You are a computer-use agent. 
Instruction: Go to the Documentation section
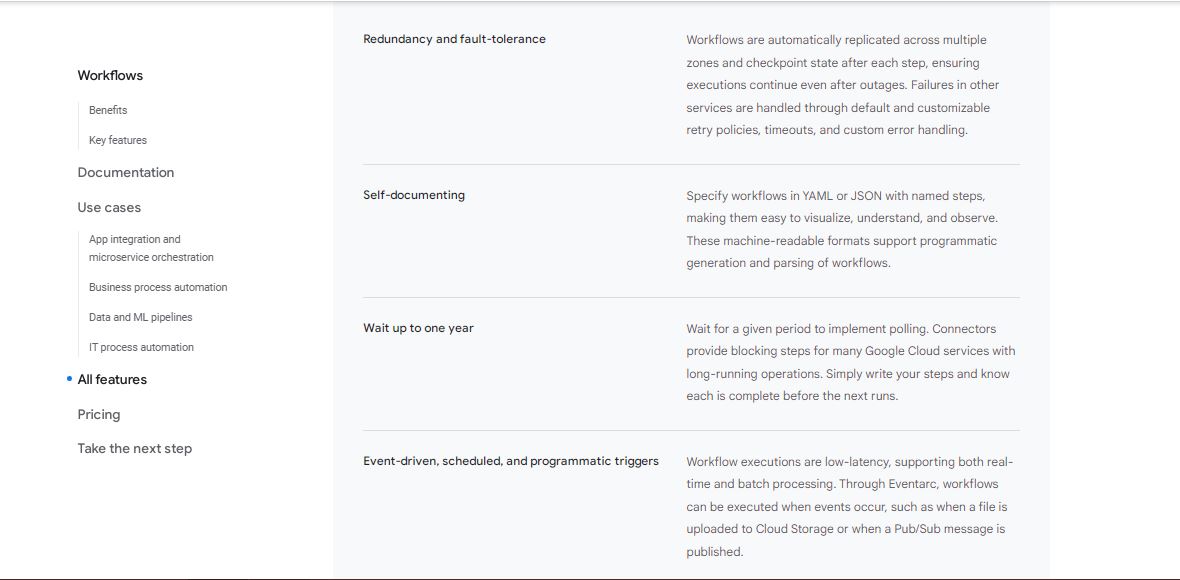126,172
